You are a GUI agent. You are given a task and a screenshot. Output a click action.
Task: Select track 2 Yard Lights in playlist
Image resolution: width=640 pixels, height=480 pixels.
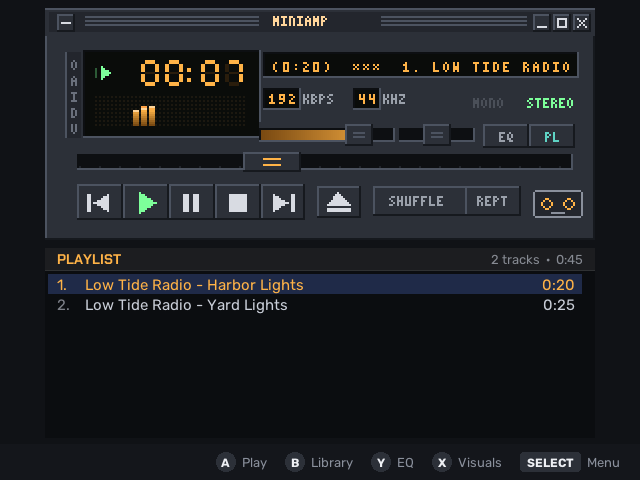pyautogui.click(x=315, y=305)
